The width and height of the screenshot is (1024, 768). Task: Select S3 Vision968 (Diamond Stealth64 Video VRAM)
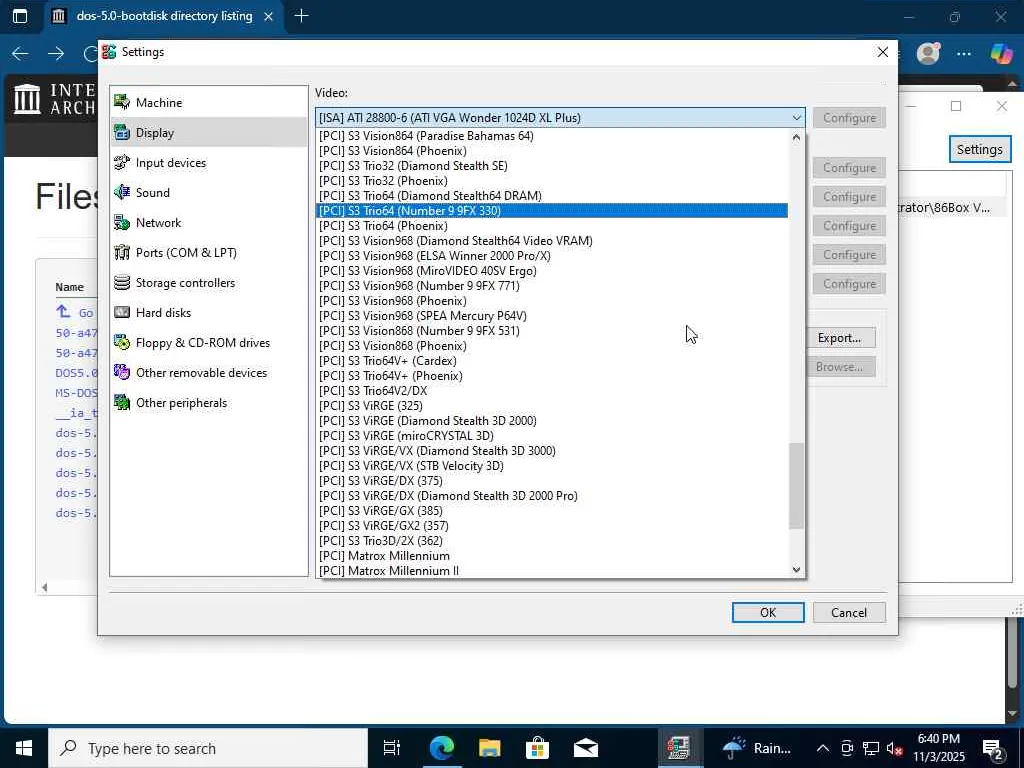(552, 241)
